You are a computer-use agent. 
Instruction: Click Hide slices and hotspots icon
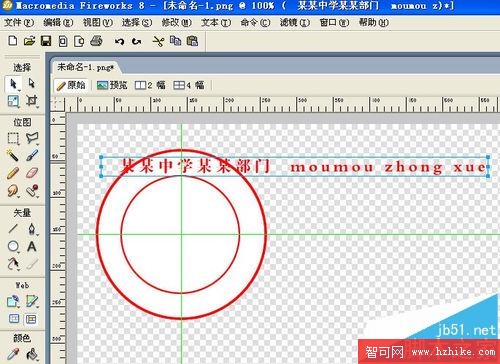(14, 319)
